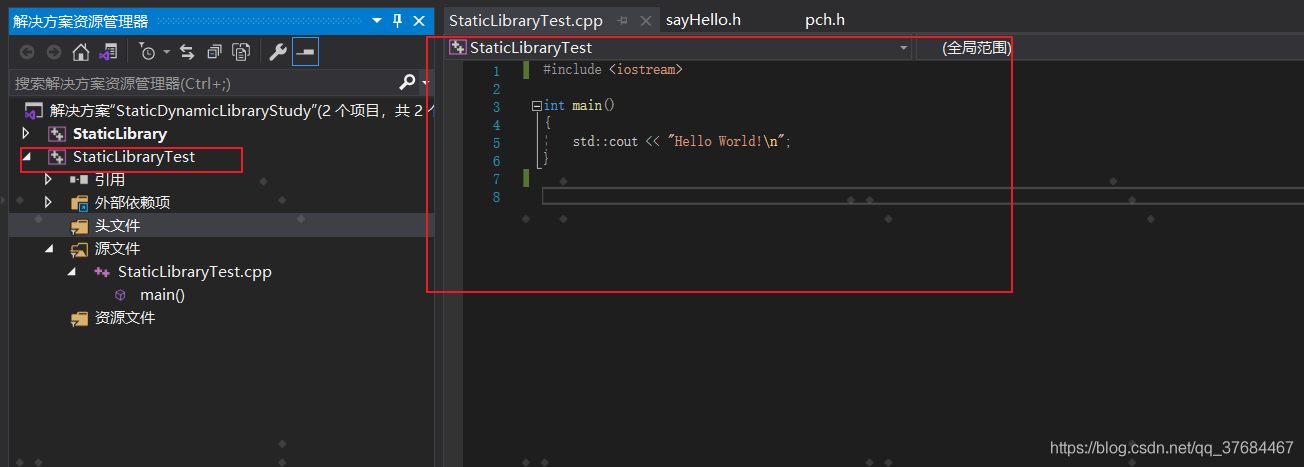Click the #include <iostream> line

[x=613, y=70]
